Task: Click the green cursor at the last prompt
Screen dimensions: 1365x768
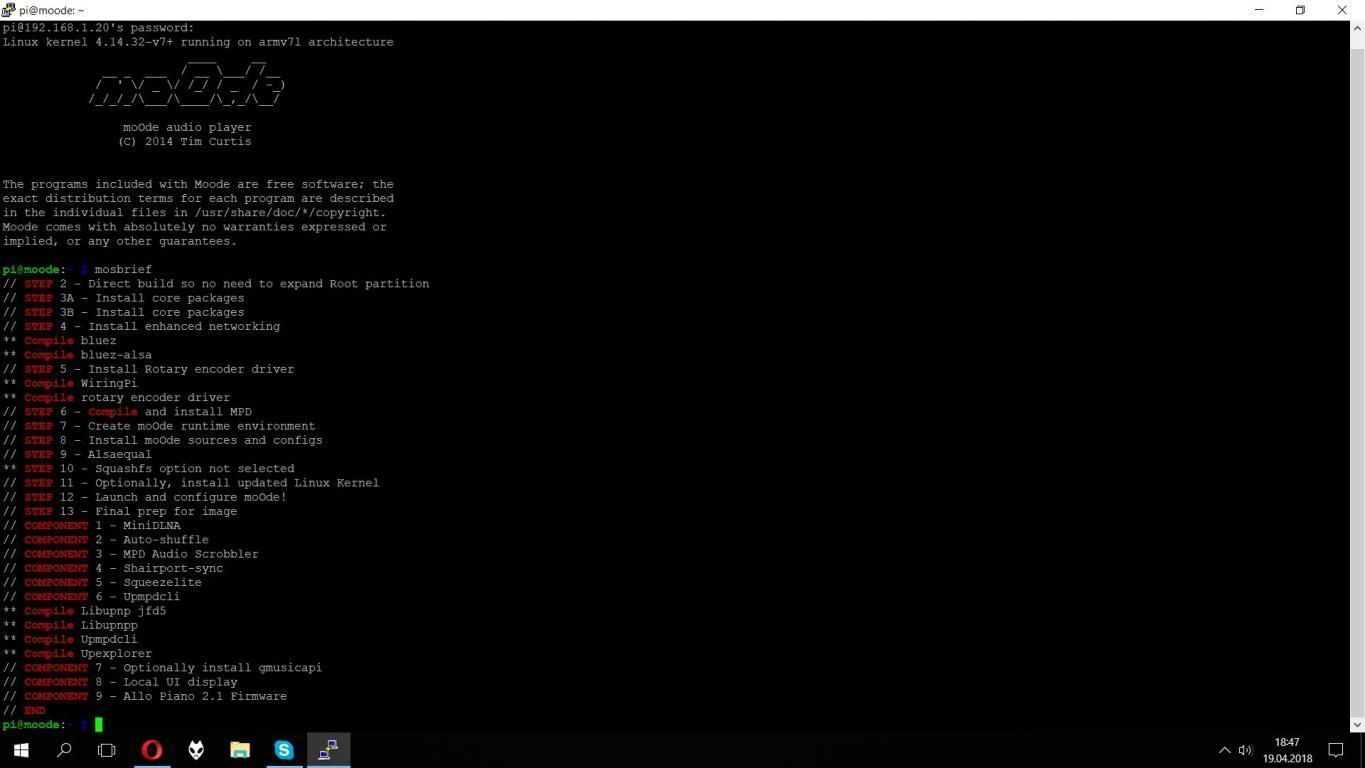Action: point(98,725)
